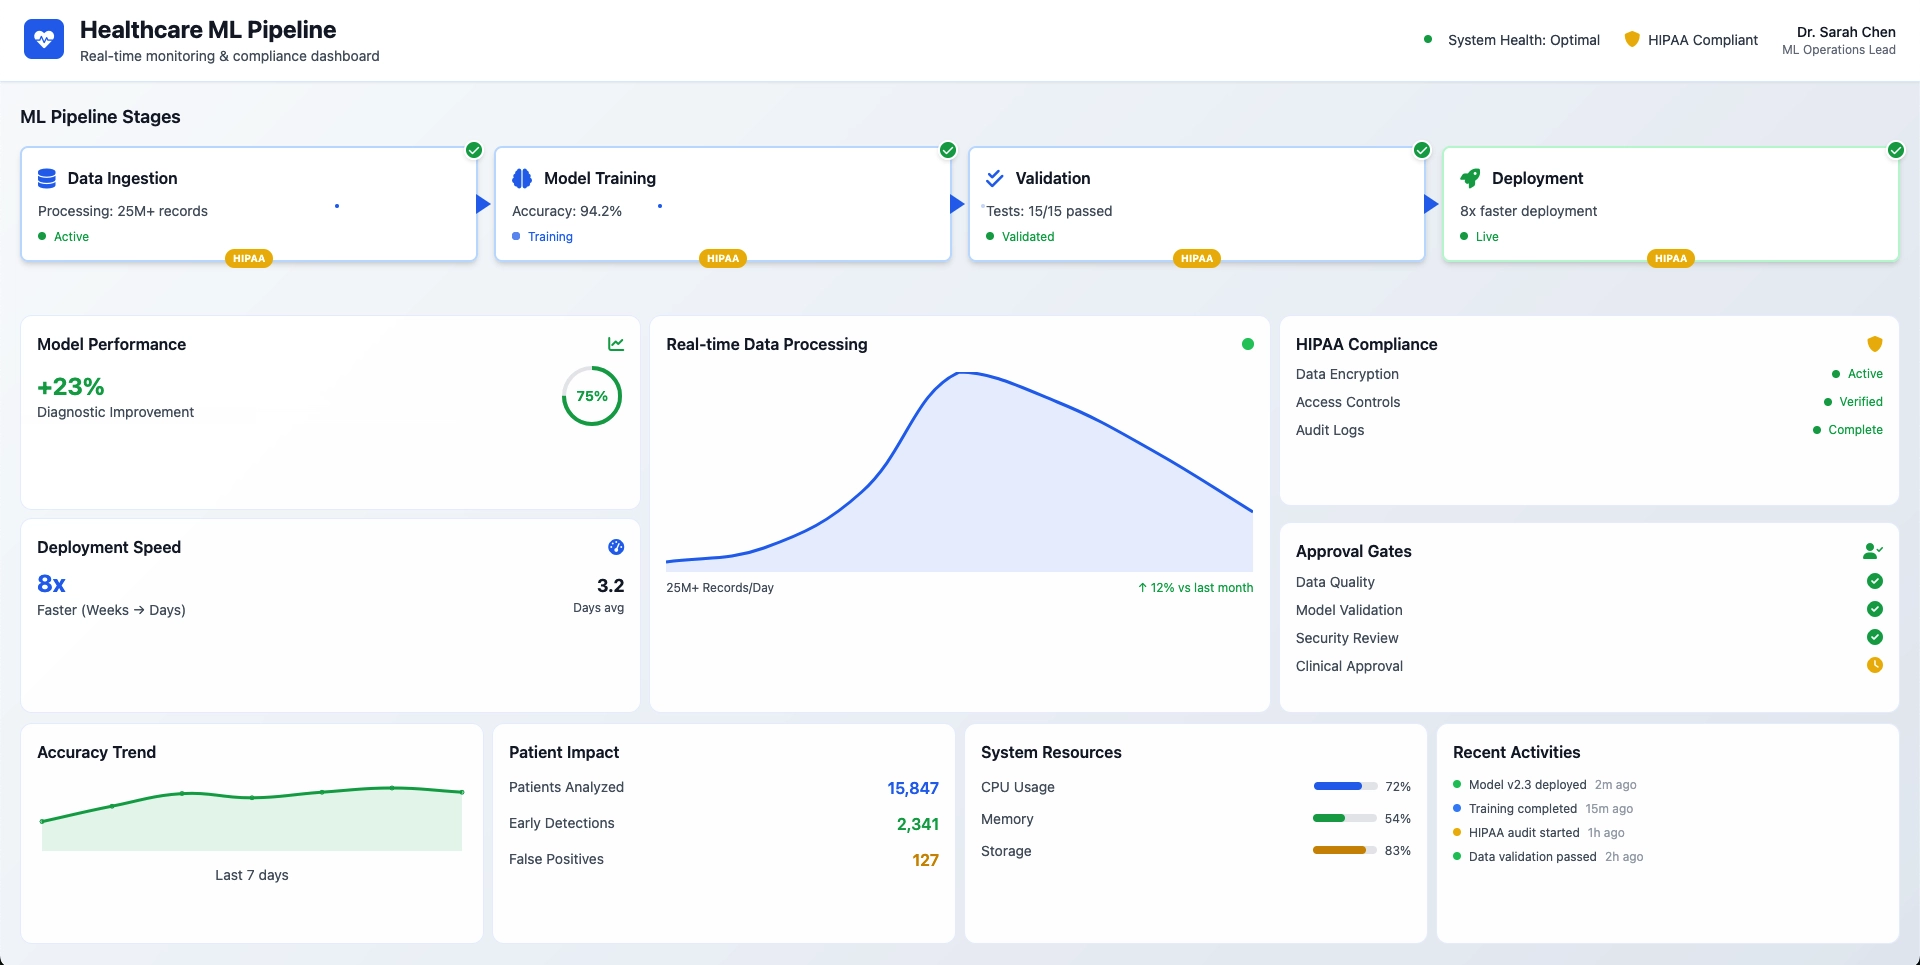
Task: Expand the Data Ingestion stage via its arrow
Action: pos(481,204)
